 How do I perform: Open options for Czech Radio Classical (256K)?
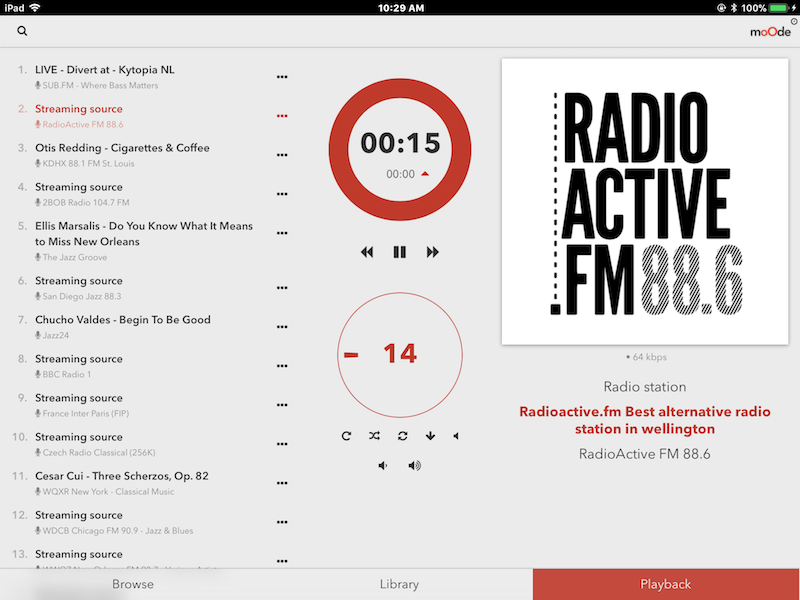click(x=282, y=444)
